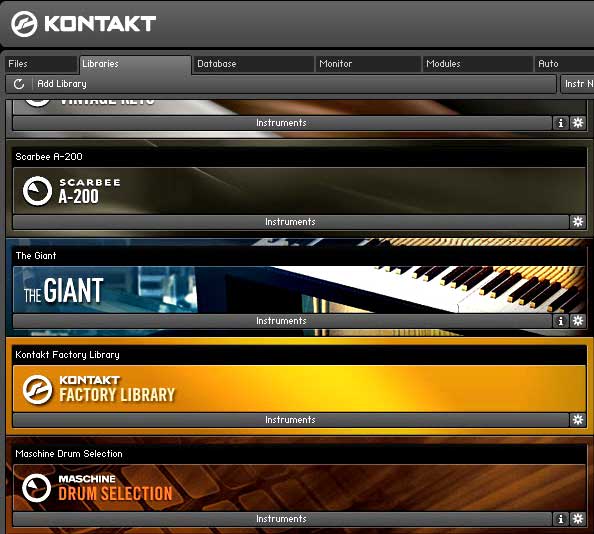Click the Kontakt logo icon
594x534 pixels.
point(24,24)
